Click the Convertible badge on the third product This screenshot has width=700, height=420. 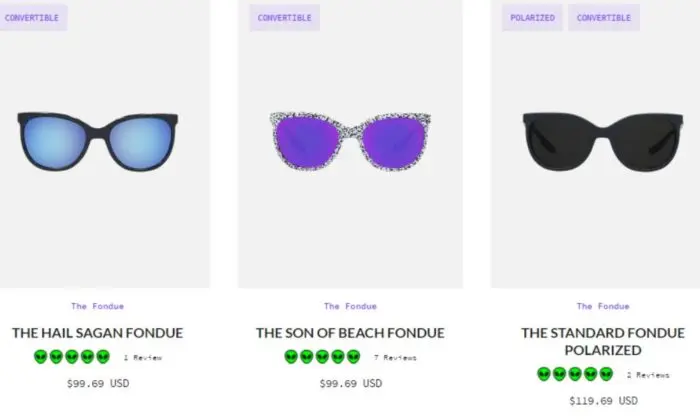tap(603, 18)
